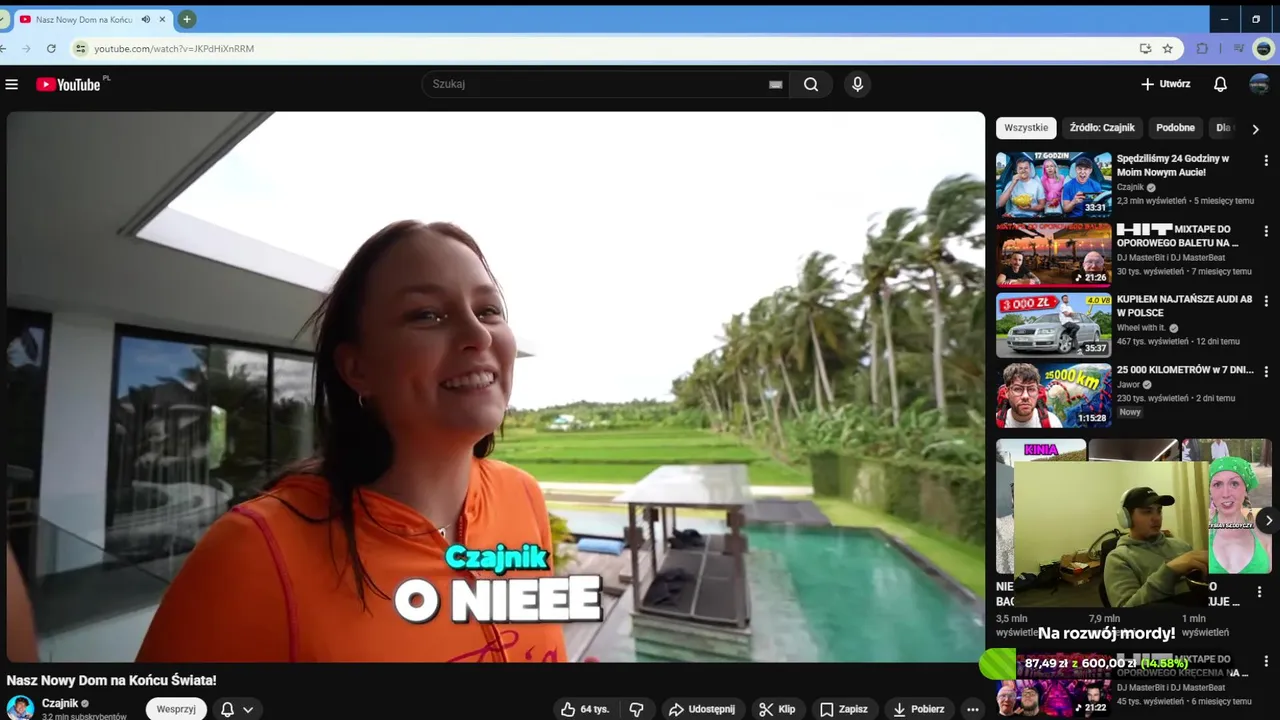Open the browser profile avatar
The image size is (1280, 720).
point(1264,48)
